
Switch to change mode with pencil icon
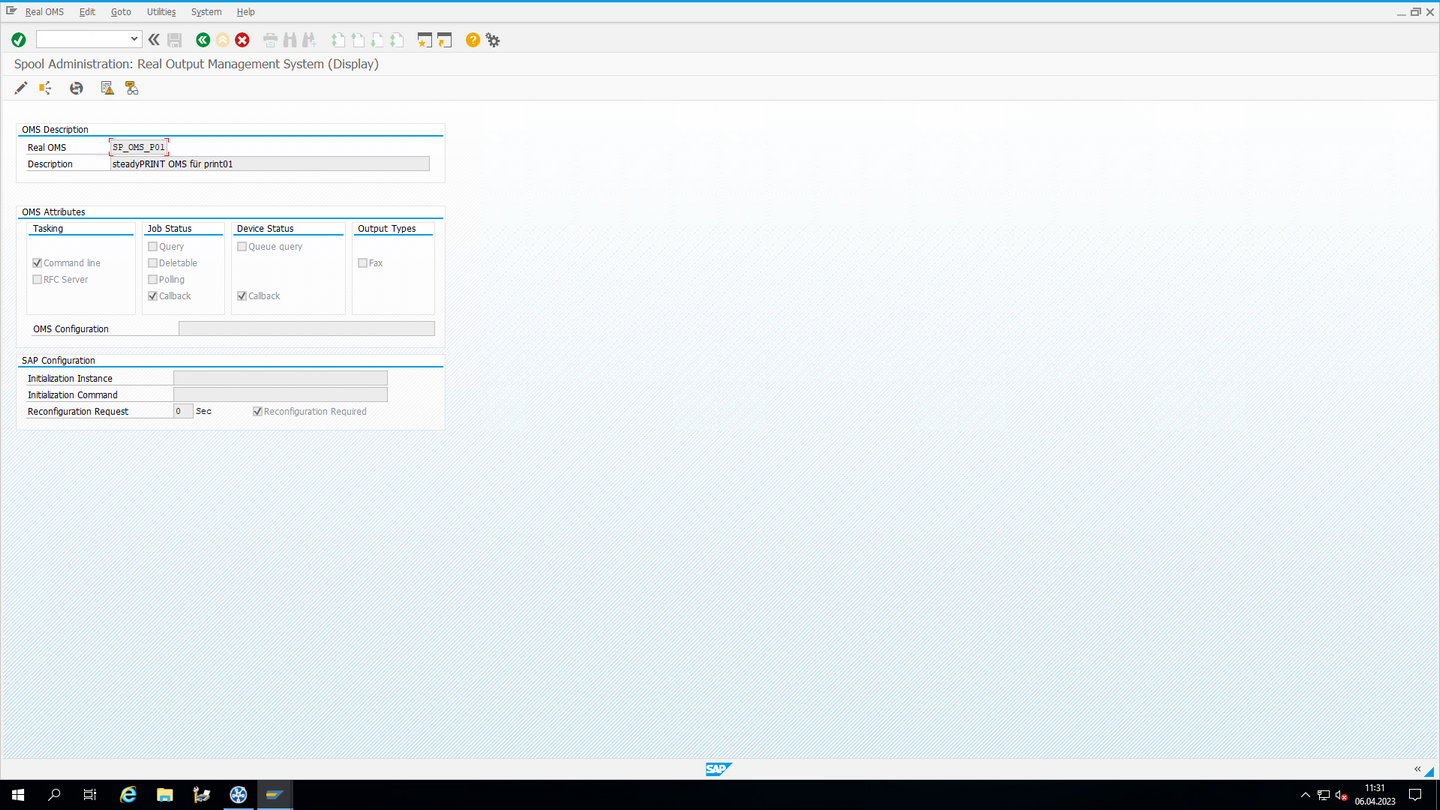click(21, 88)
